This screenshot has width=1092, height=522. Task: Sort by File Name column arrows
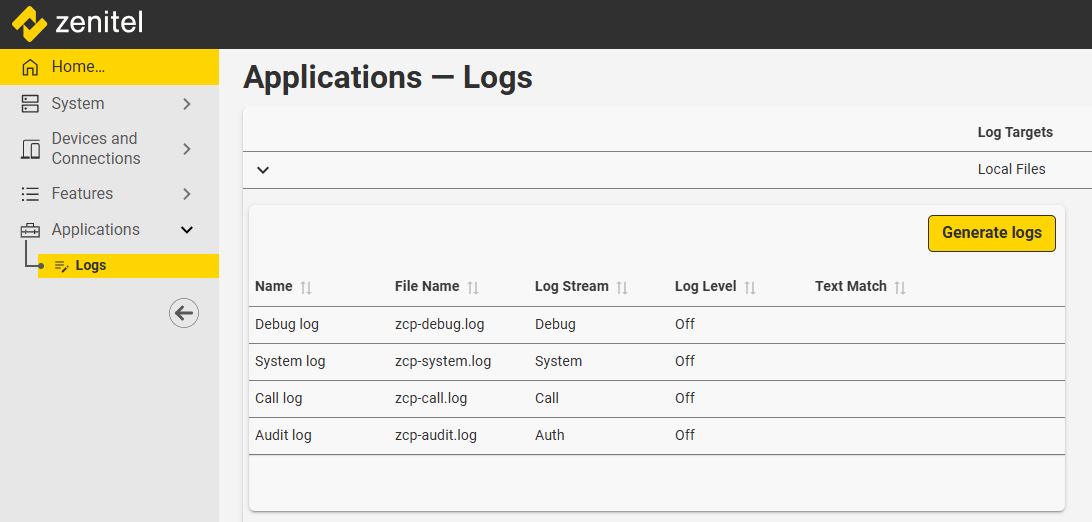(x=473, y=287)
